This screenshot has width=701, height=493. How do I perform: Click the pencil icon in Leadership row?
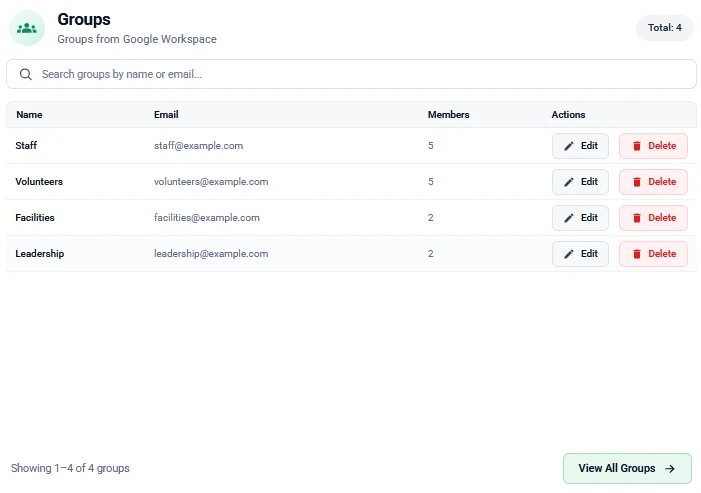click(569, 254)
